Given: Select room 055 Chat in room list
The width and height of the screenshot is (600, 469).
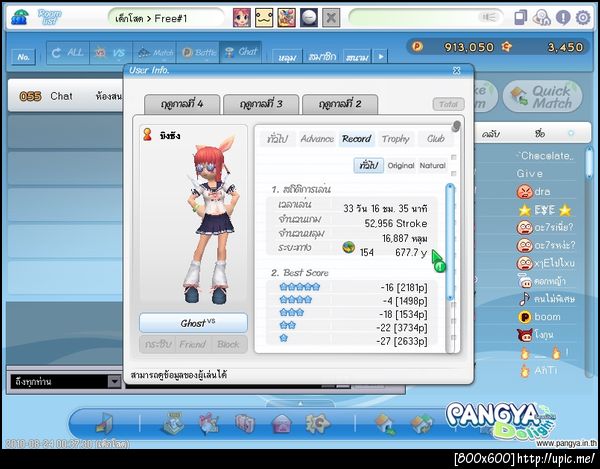Looking at the screenshot, I should pyautogui.click(x=66, y=96).
